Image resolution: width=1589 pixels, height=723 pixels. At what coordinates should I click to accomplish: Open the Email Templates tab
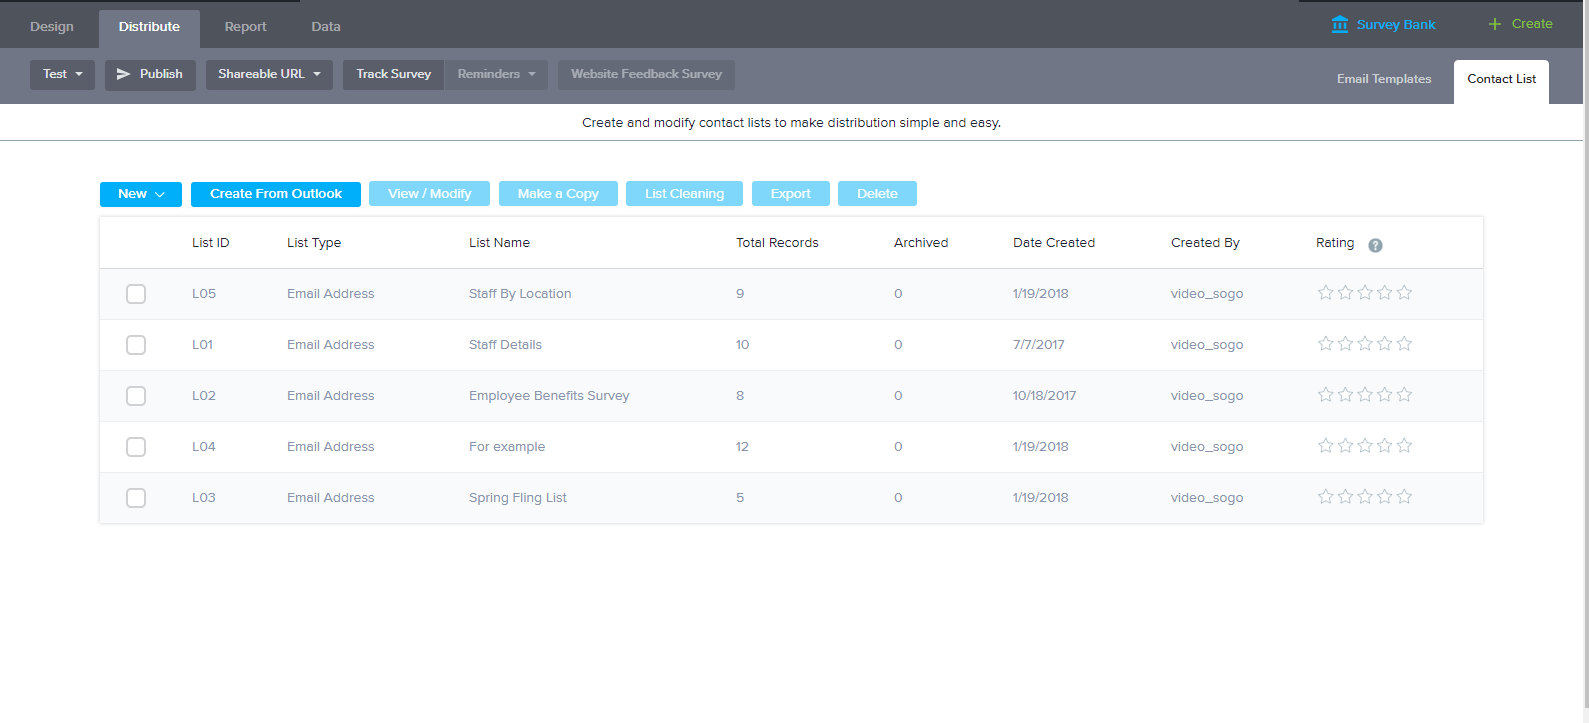[1384, 79]
